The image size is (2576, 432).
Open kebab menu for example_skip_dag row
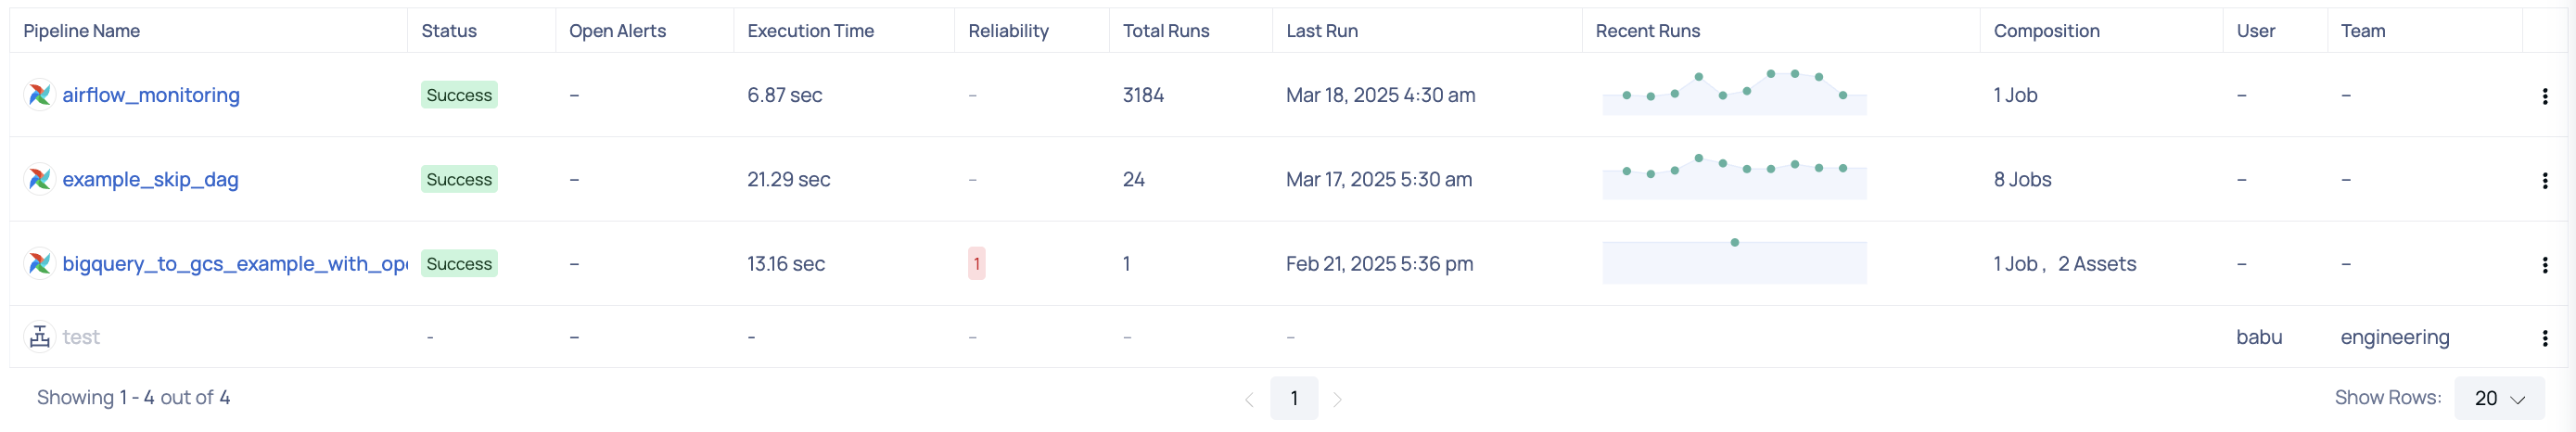[2544, 180]
